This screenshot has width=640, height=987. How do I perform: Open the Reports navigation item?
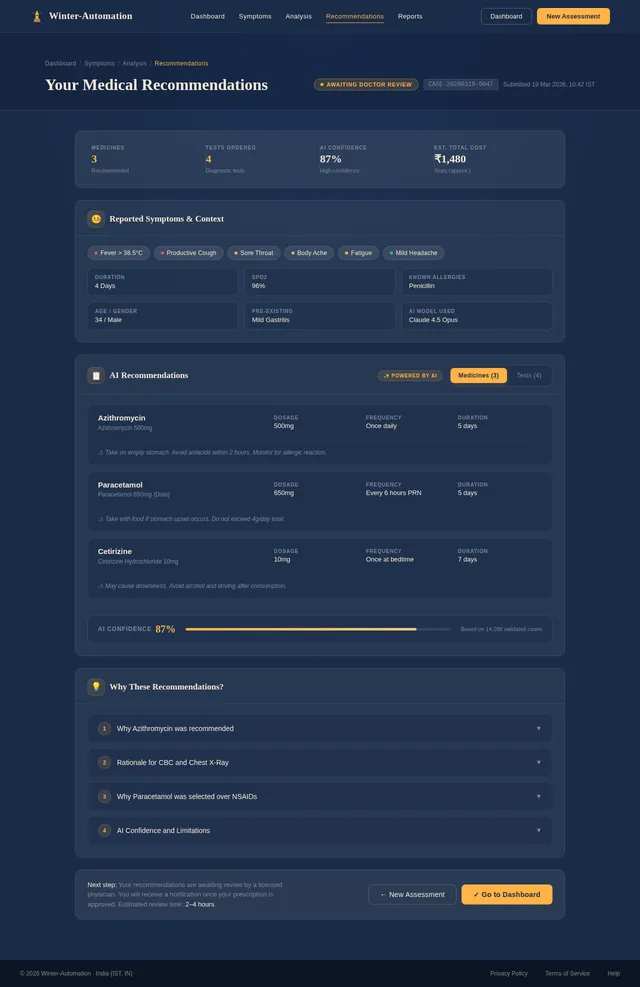point(410,16)
